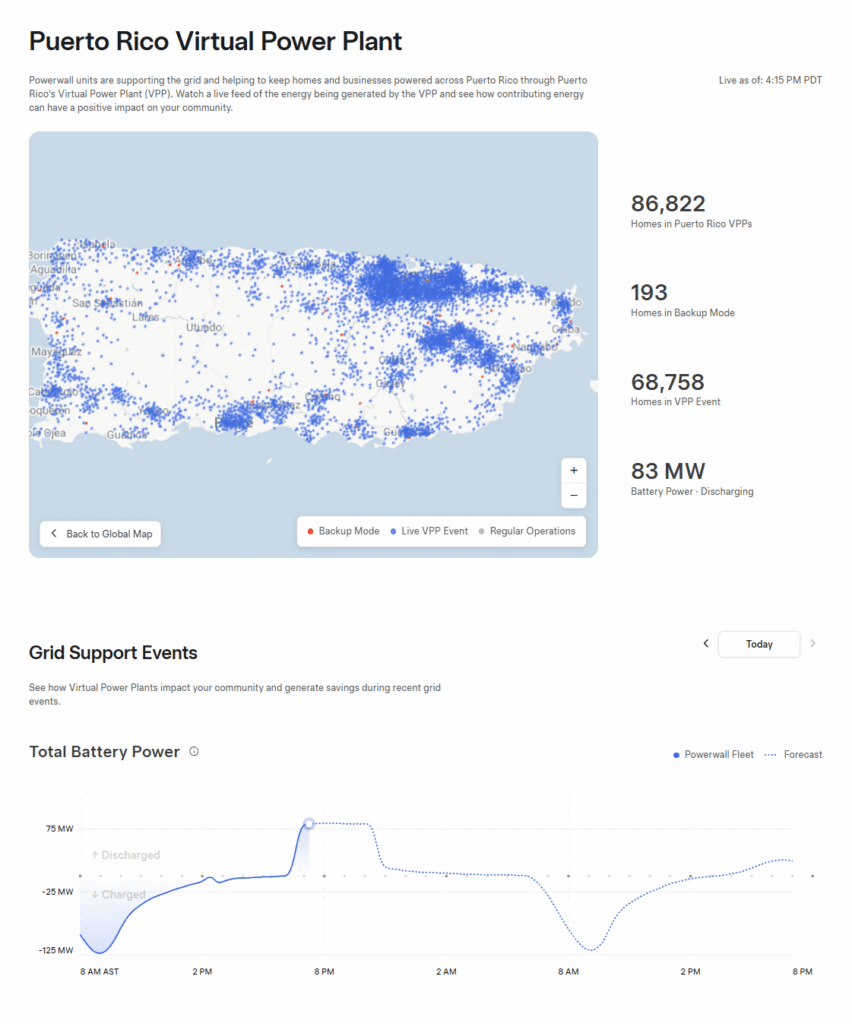Click the 83 MW Battery Power stat

tap(691, 479)
